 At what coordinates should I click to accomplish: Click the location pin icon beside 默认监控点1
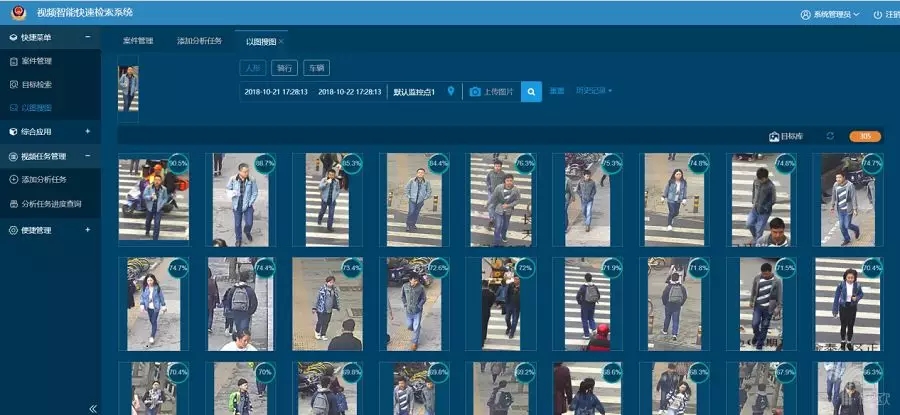[x=451, y=91]
